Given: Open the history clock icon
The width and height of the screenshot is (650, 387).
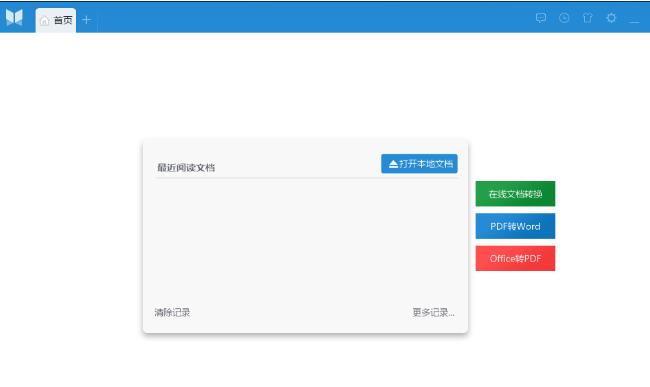Looking at the screenshot, I should (x=564, y=18).
